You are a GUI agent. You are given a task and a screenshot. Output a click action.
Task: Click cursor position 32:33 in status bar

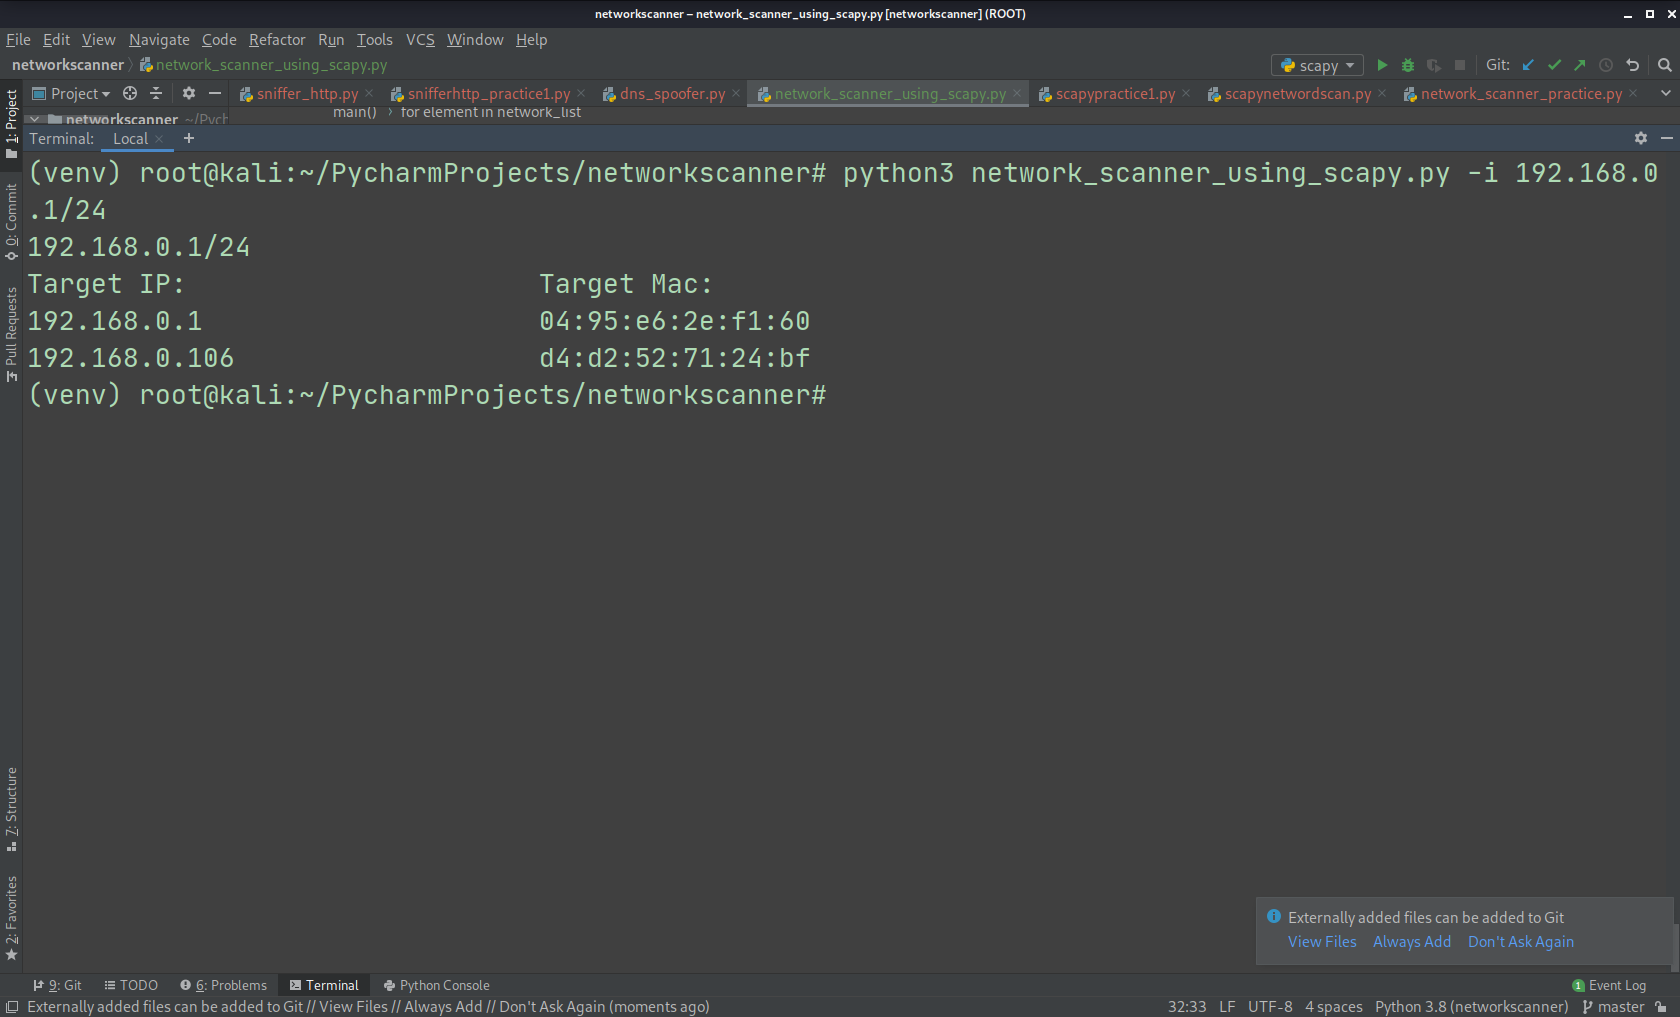1186,1007
